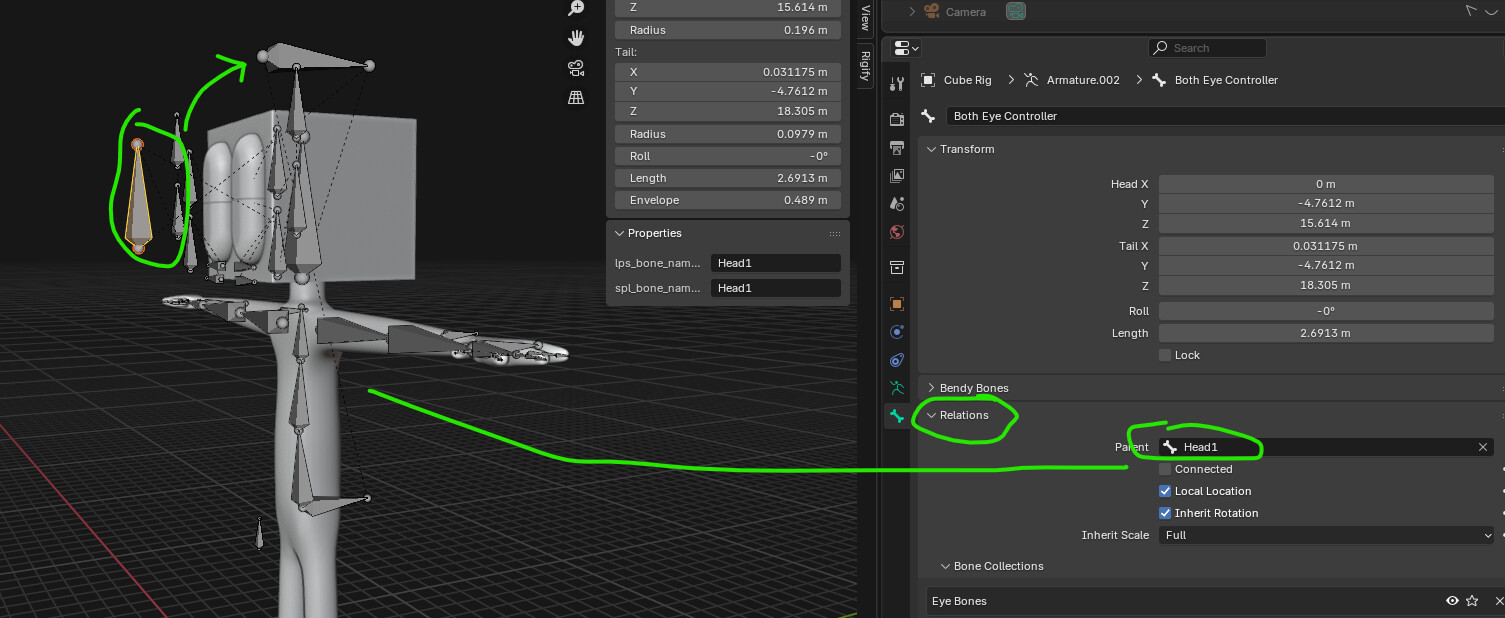
Task: Disable the Inherit Rotation checkbox
Action: pyautogui.click(x=1165, y=513)
